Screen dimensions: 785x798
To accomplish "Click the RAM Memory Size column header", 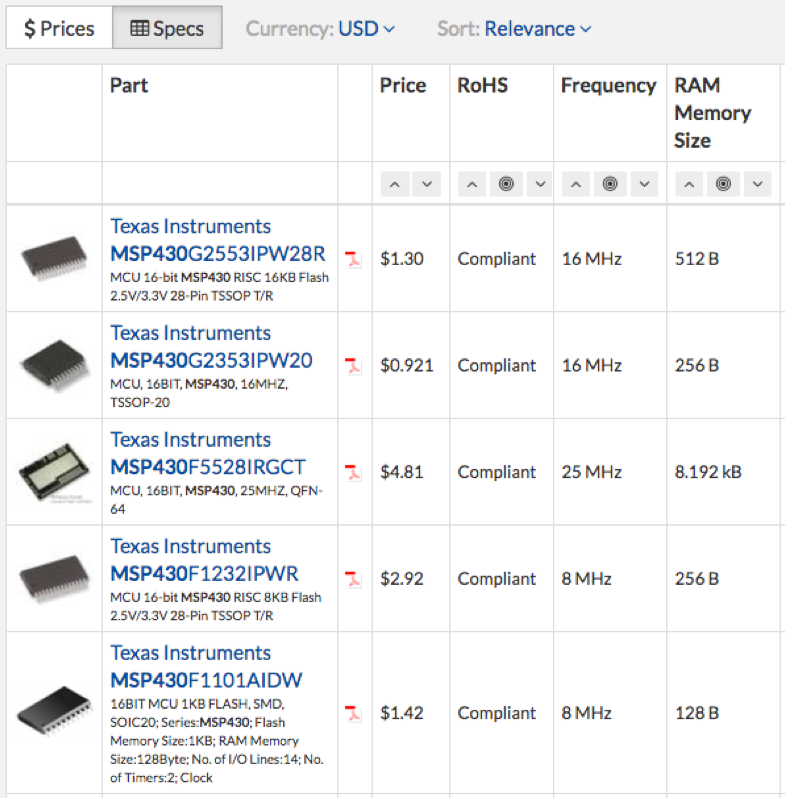I will 713,112.
